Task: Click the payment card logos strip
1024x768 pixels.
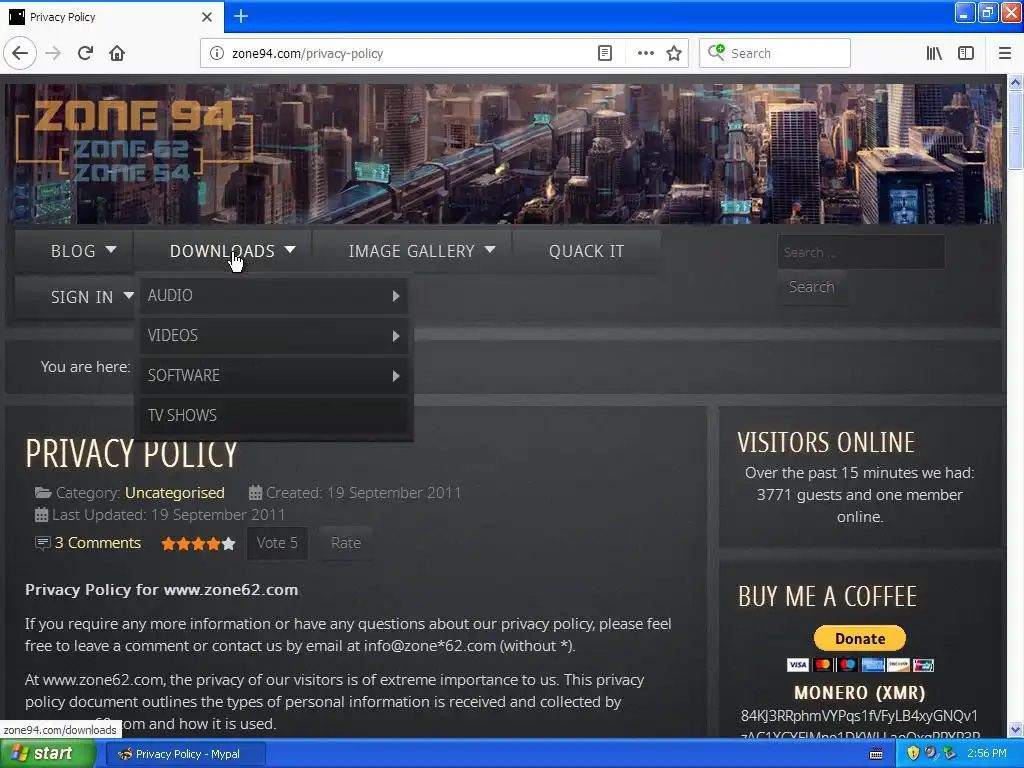Action: coord(860,665)
